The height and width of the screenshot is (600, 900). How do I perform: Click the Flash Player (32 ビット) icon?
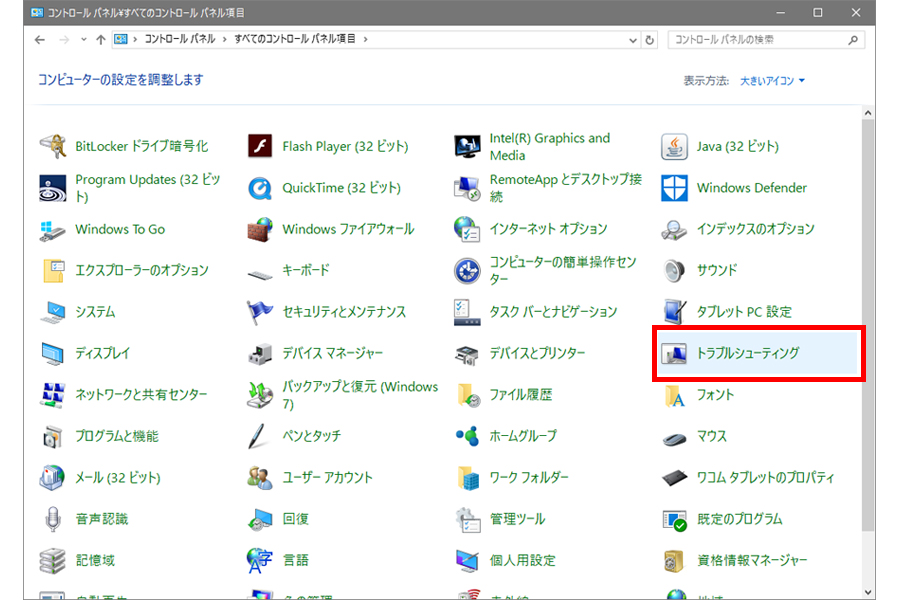tap(260, 146)
